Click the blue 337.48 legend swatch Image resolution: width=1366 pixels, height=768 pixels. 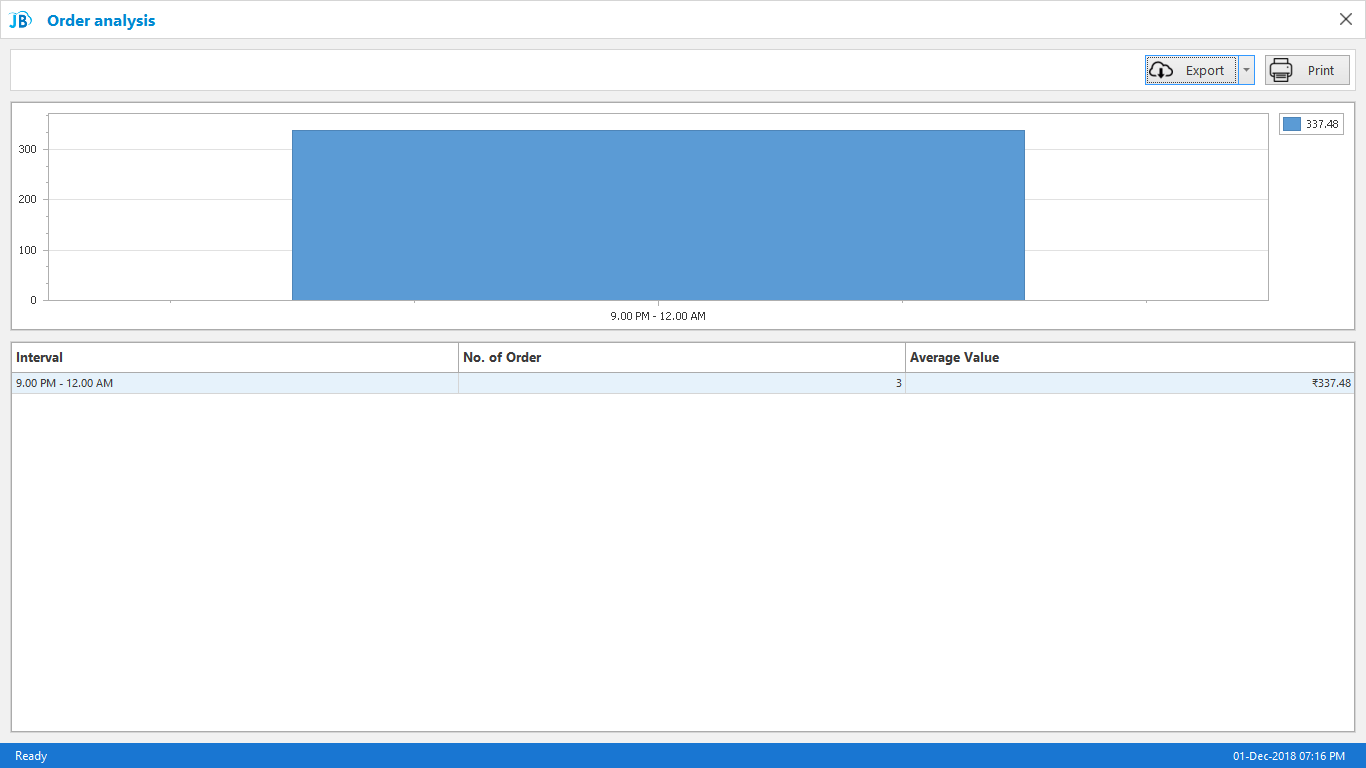click(x=1292, y=124)
